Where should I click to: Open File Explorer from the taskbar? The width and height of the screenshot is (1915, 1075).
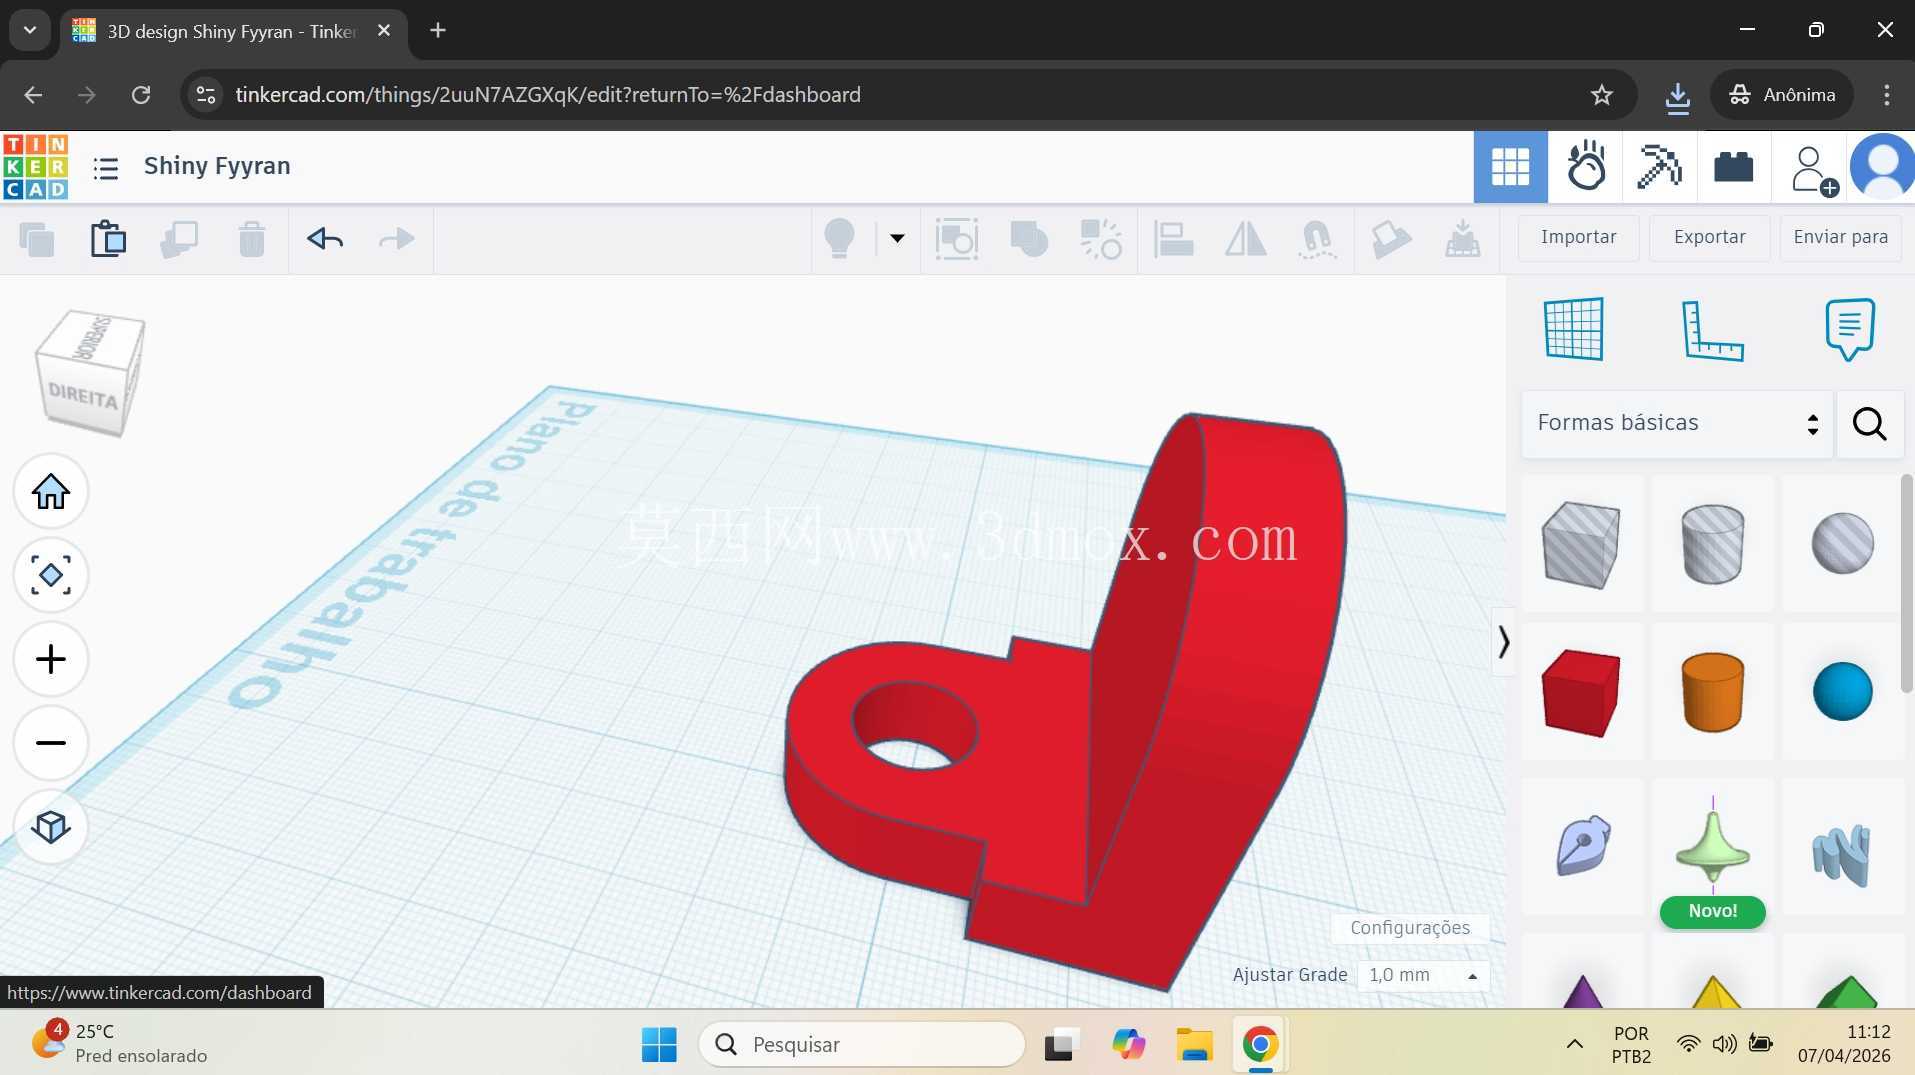[x=1194, y=1045]
